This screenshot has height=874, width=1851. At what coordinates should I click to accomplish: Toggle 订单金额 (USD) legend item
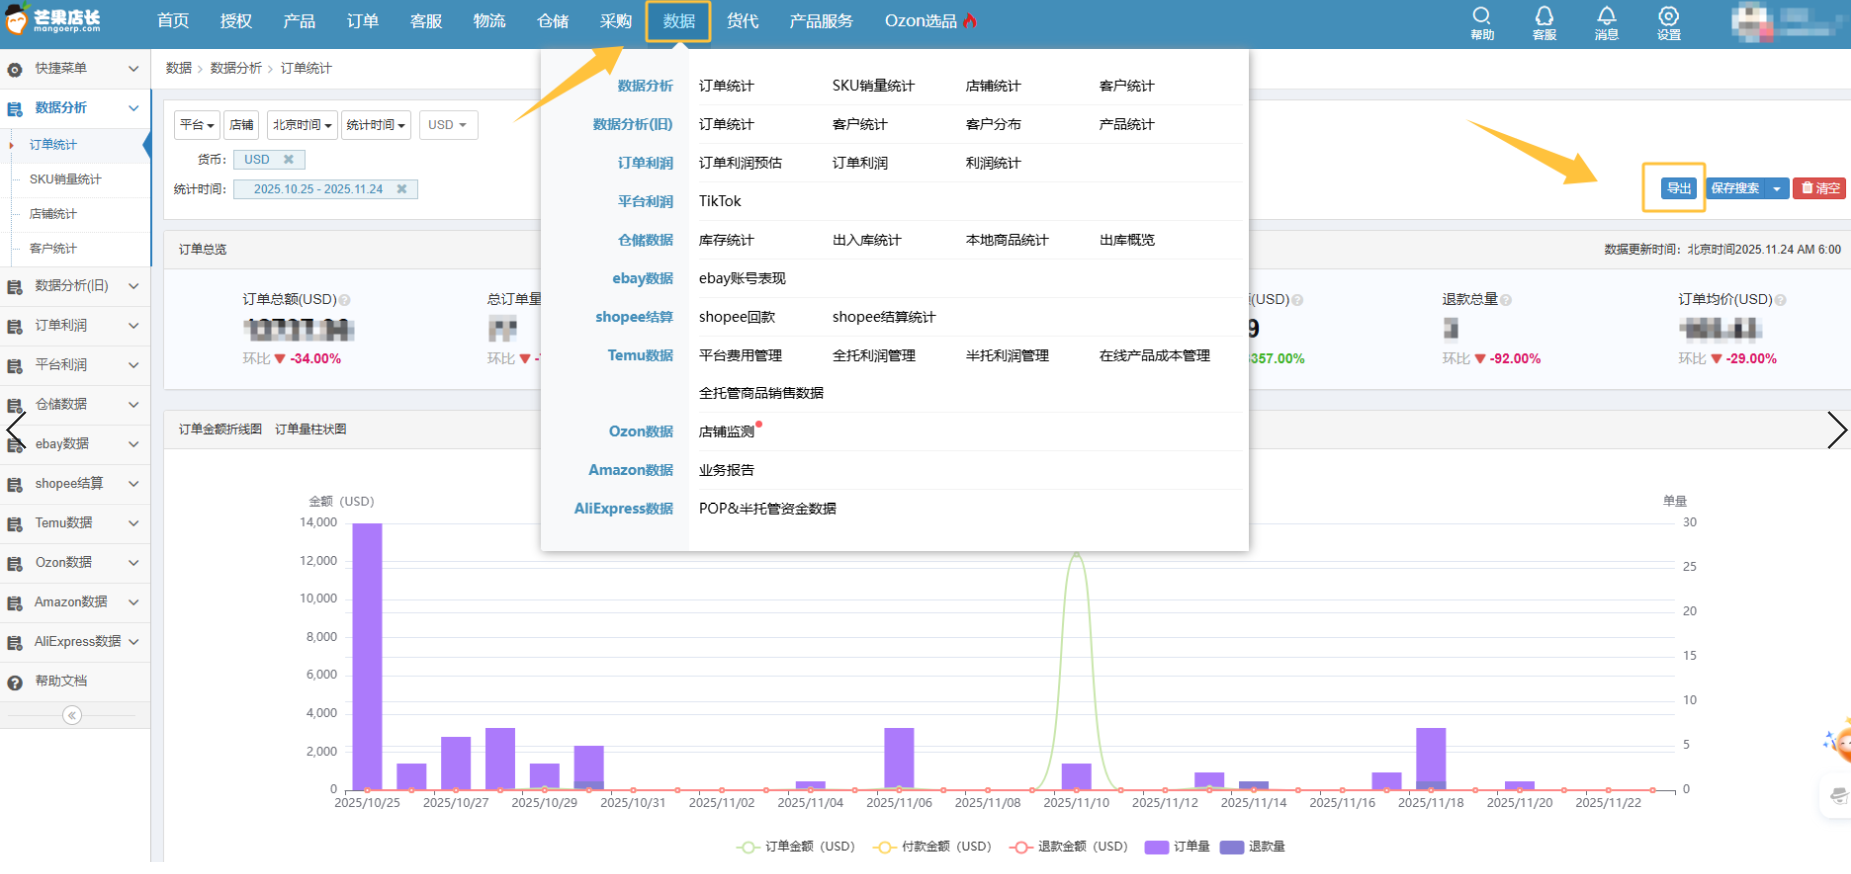tap(797, 847)
